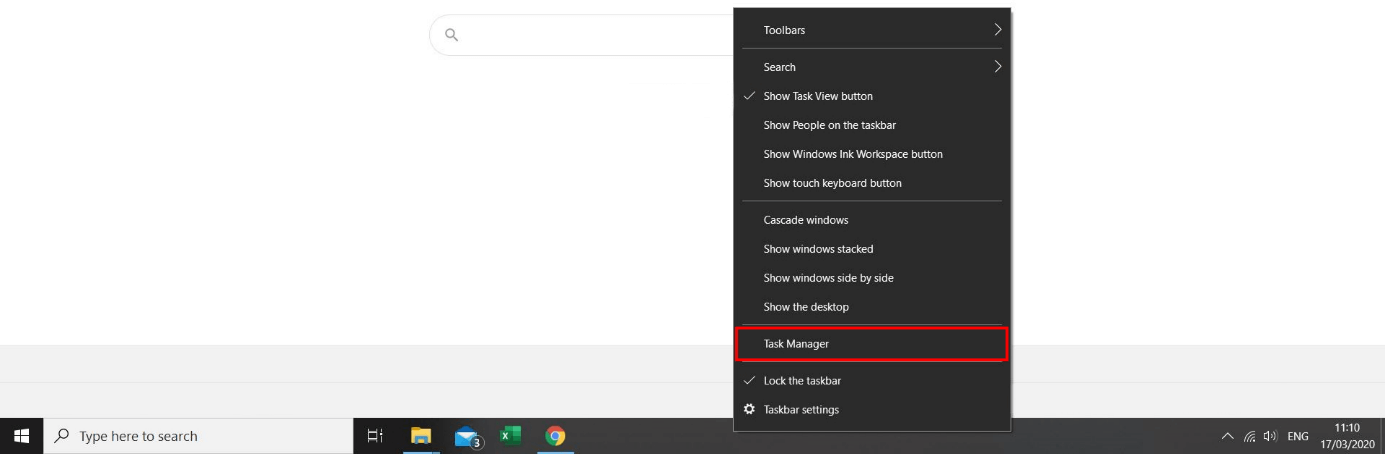Screen dimensions: 1385x454
Task: Switch to Google Chrome on the taskbar
Action: tap(555, 436)
